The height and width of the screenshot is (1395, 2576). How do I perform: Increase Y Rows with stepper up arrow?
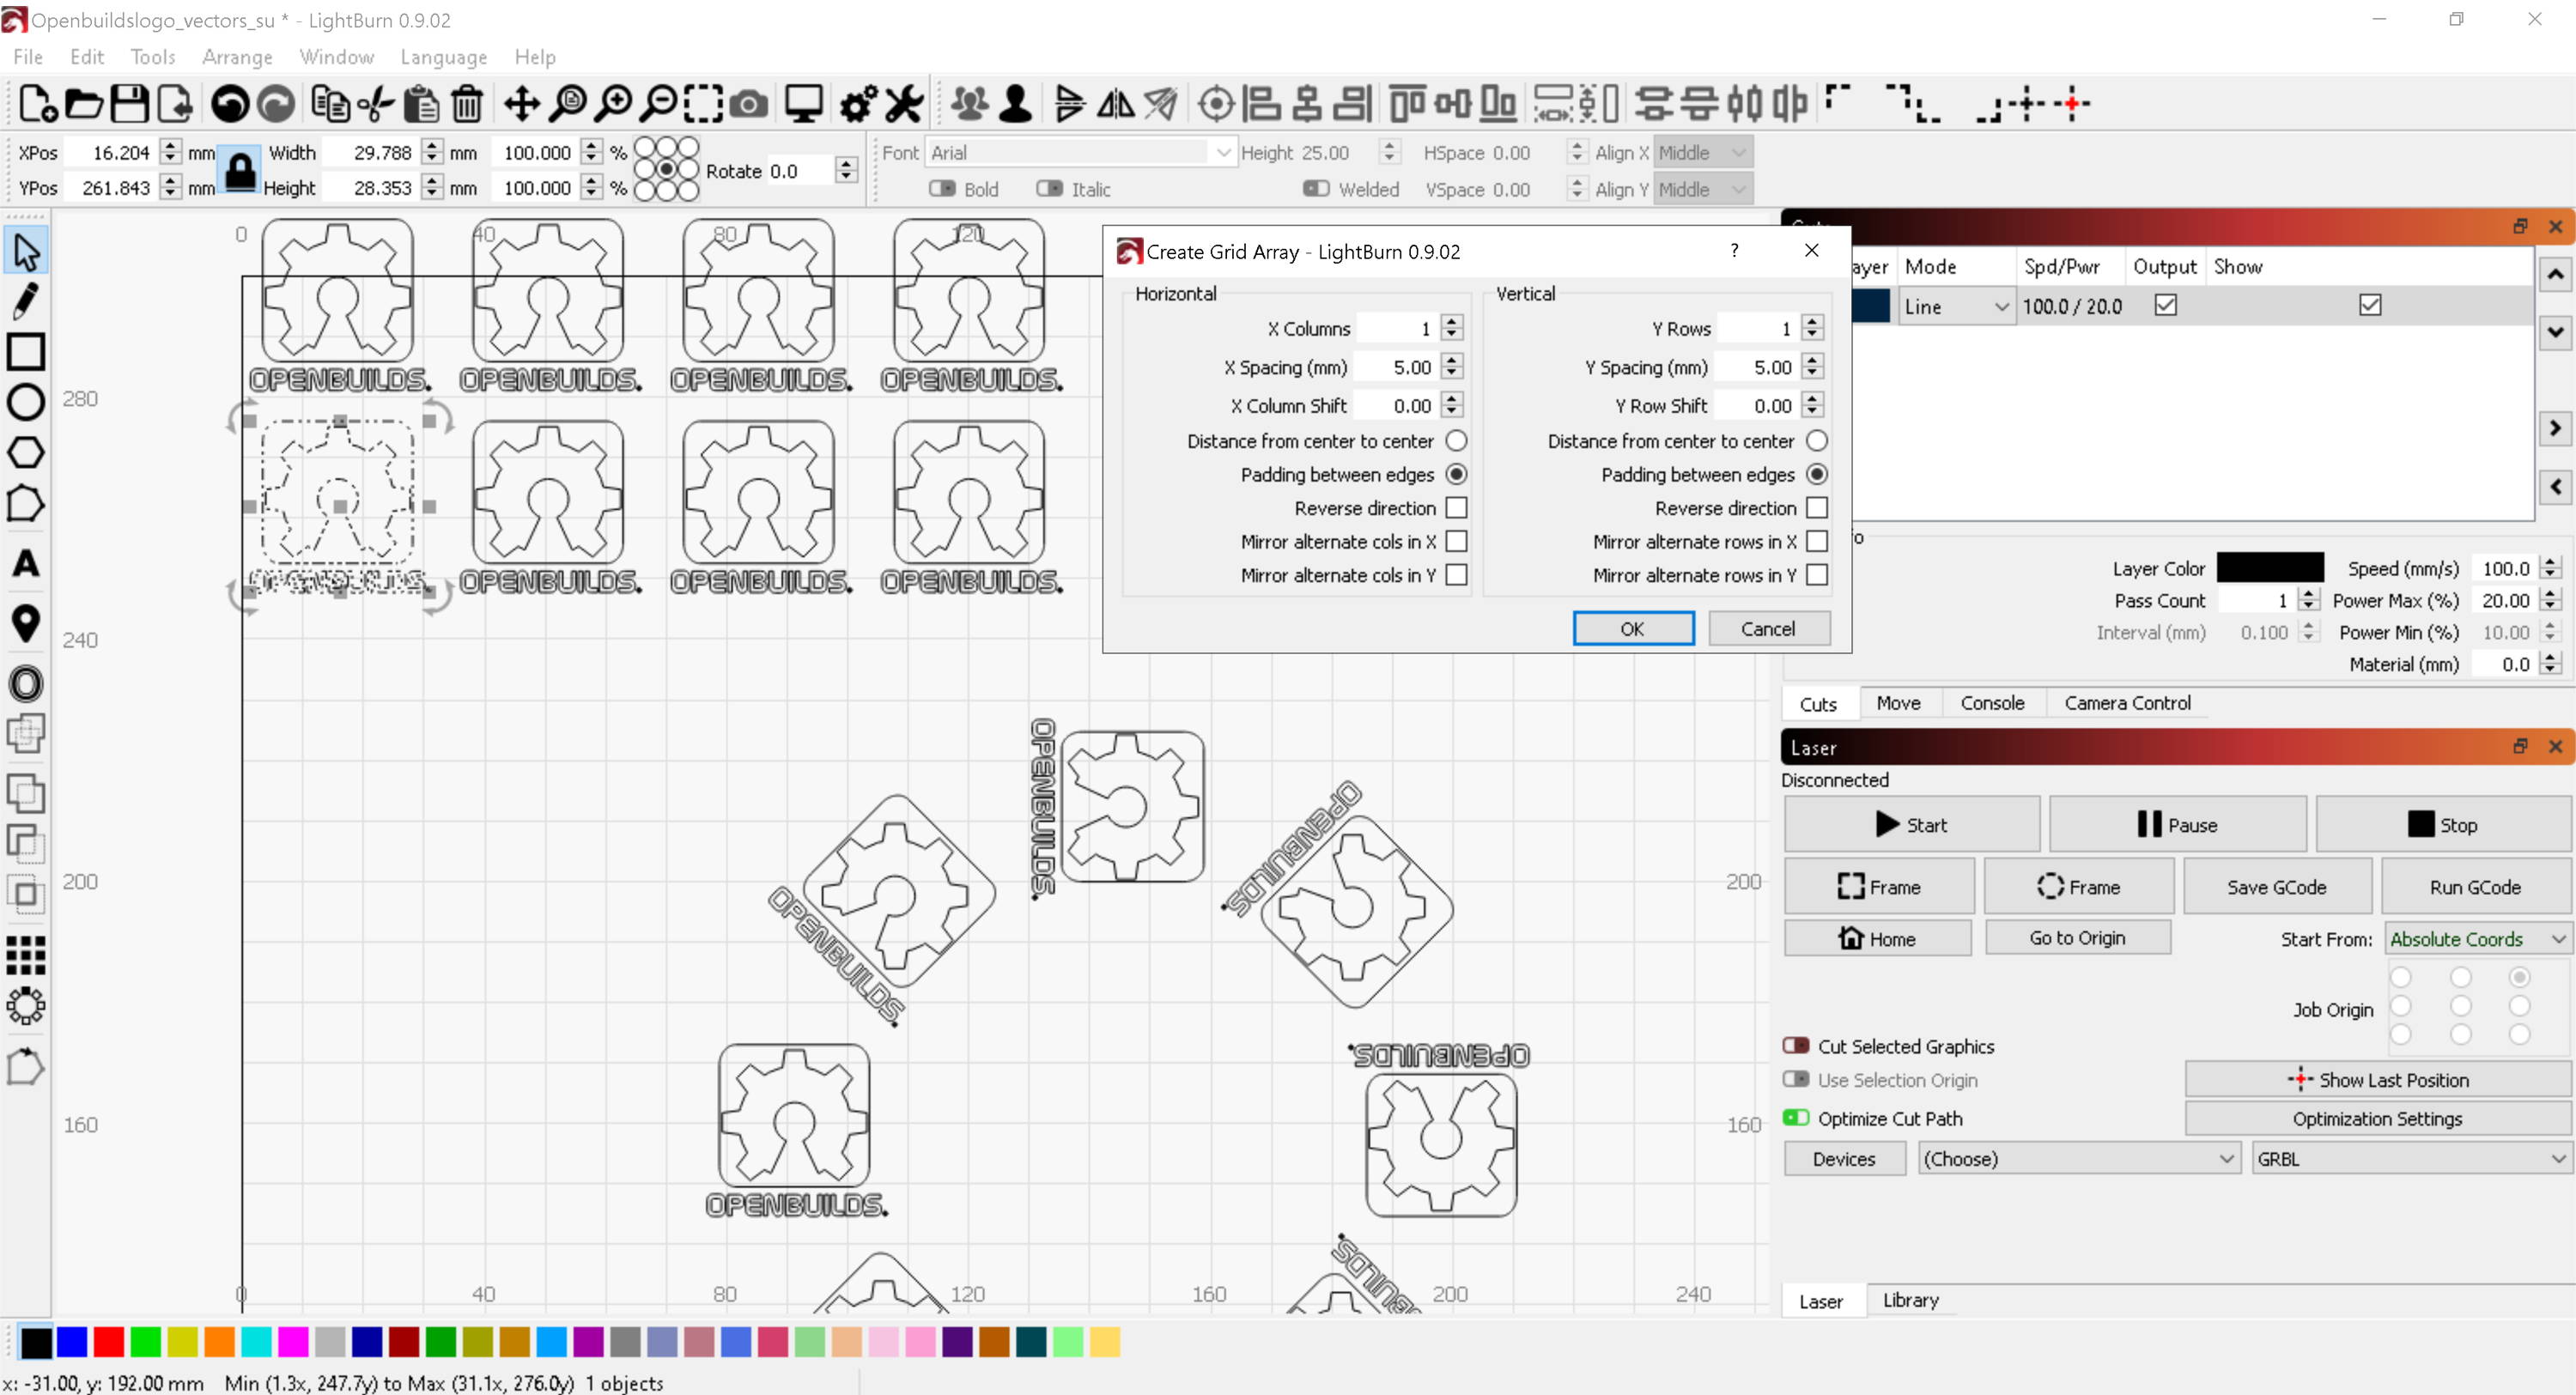pyautogui.click(x=1812, y=322)
